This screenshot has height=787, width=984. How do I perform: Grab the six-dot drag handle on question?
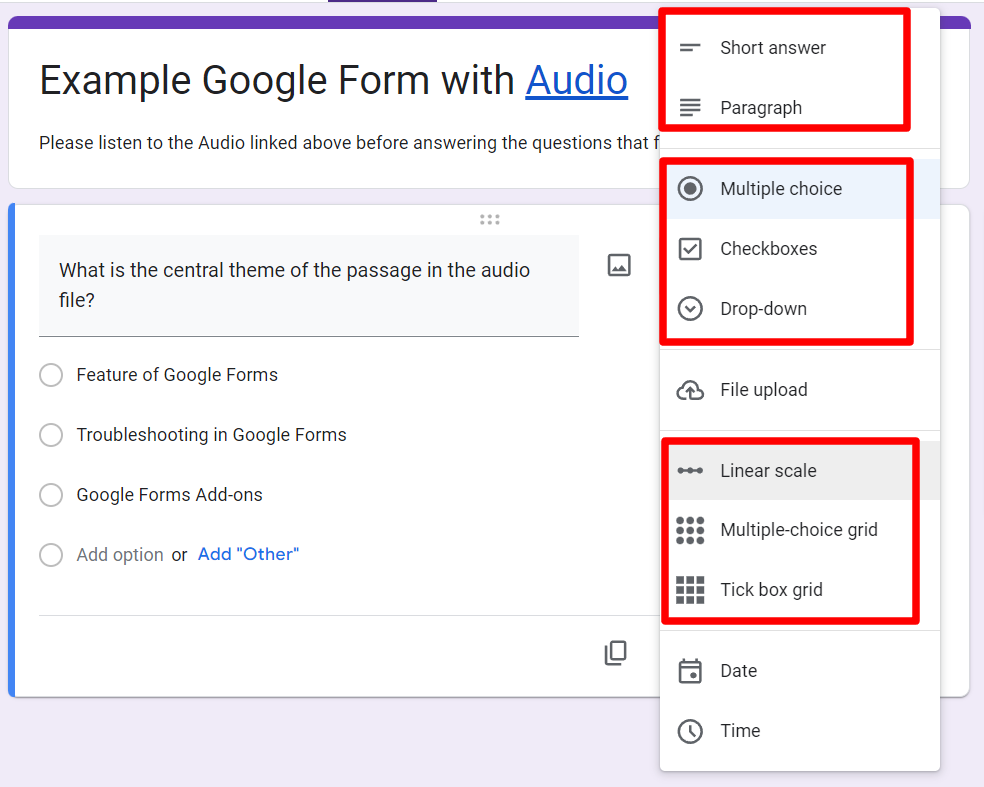[489, 219]
